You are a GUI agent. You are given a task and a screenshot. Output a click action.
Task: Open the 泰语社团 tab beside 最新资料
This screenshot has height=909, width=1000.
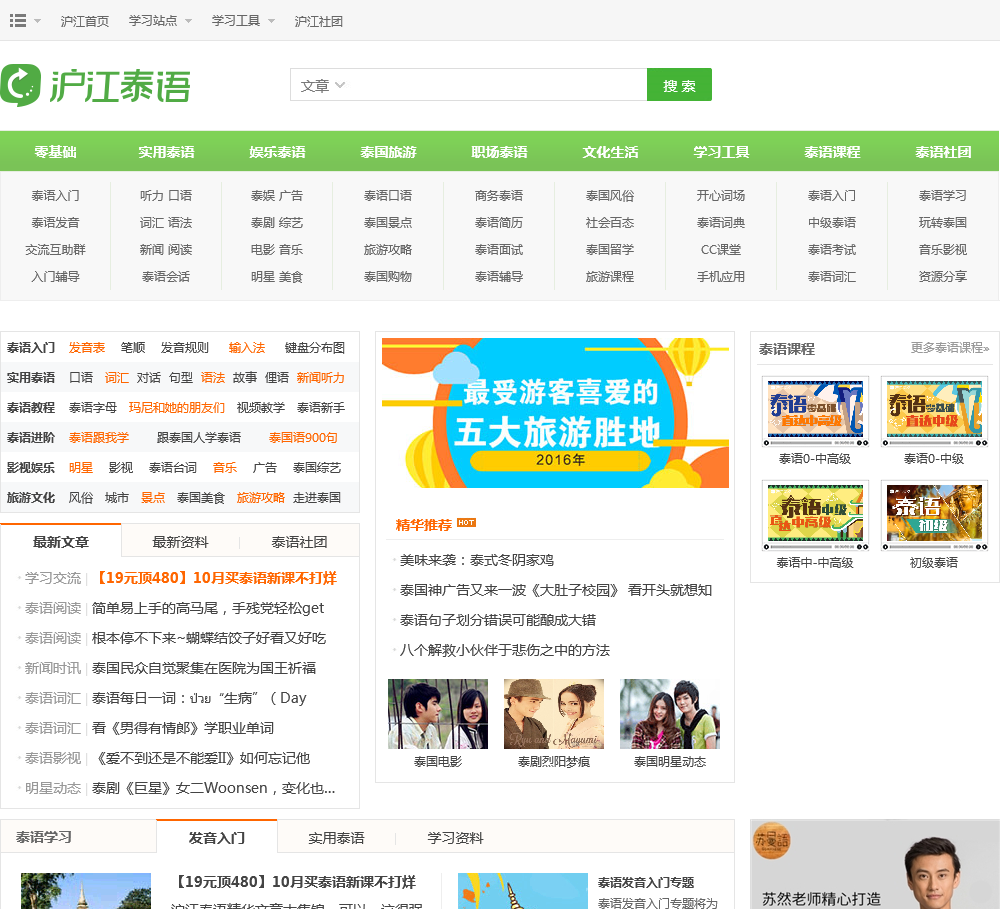coord(299,542)
